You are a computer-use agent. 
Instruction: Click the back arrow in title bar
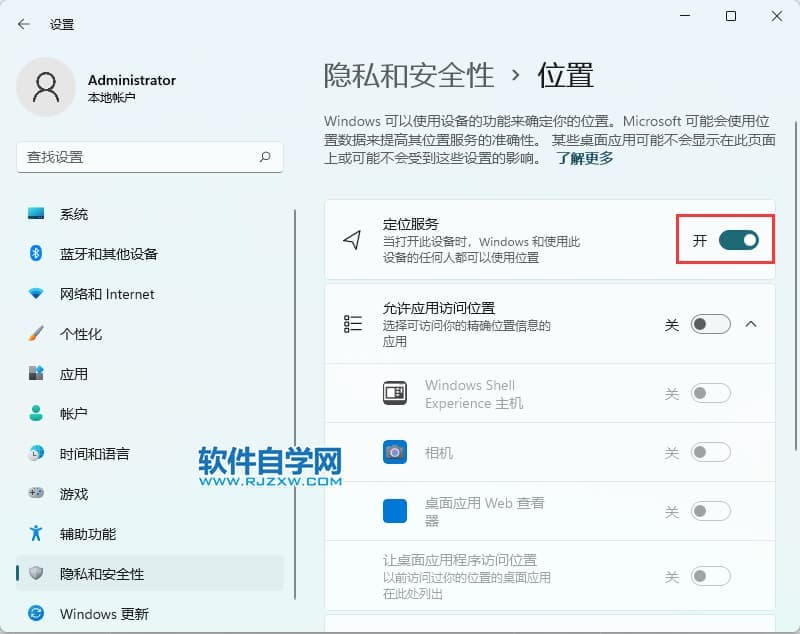point(24,23)
